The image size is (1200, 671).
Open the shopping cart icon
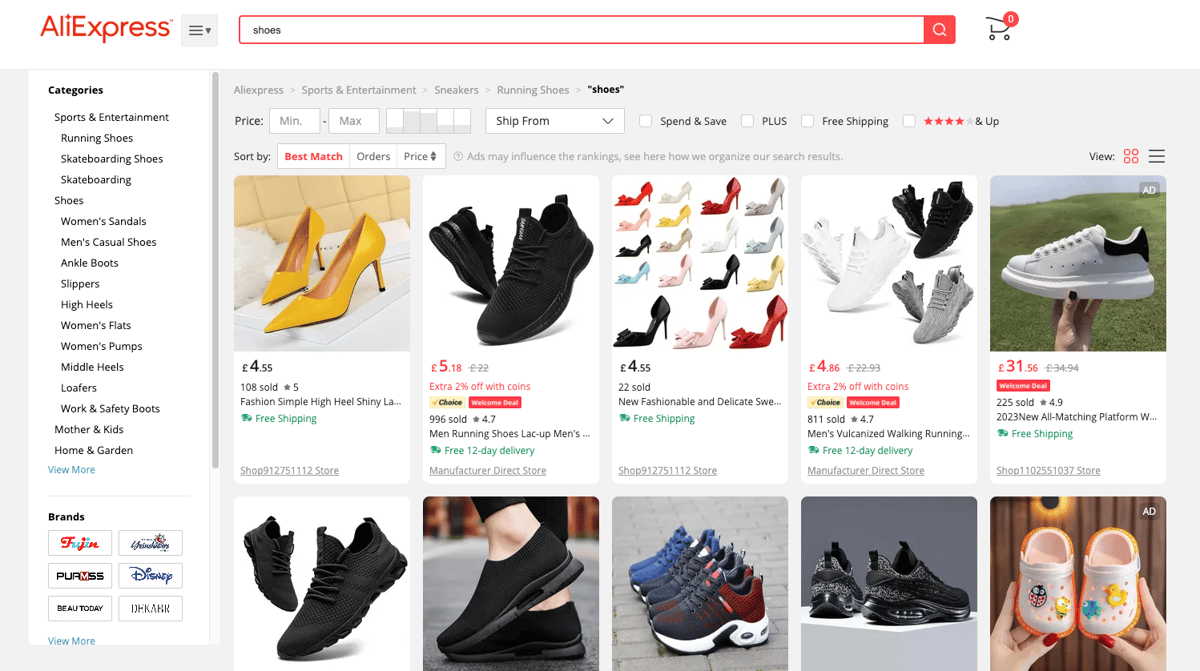[x=999, y=28]
